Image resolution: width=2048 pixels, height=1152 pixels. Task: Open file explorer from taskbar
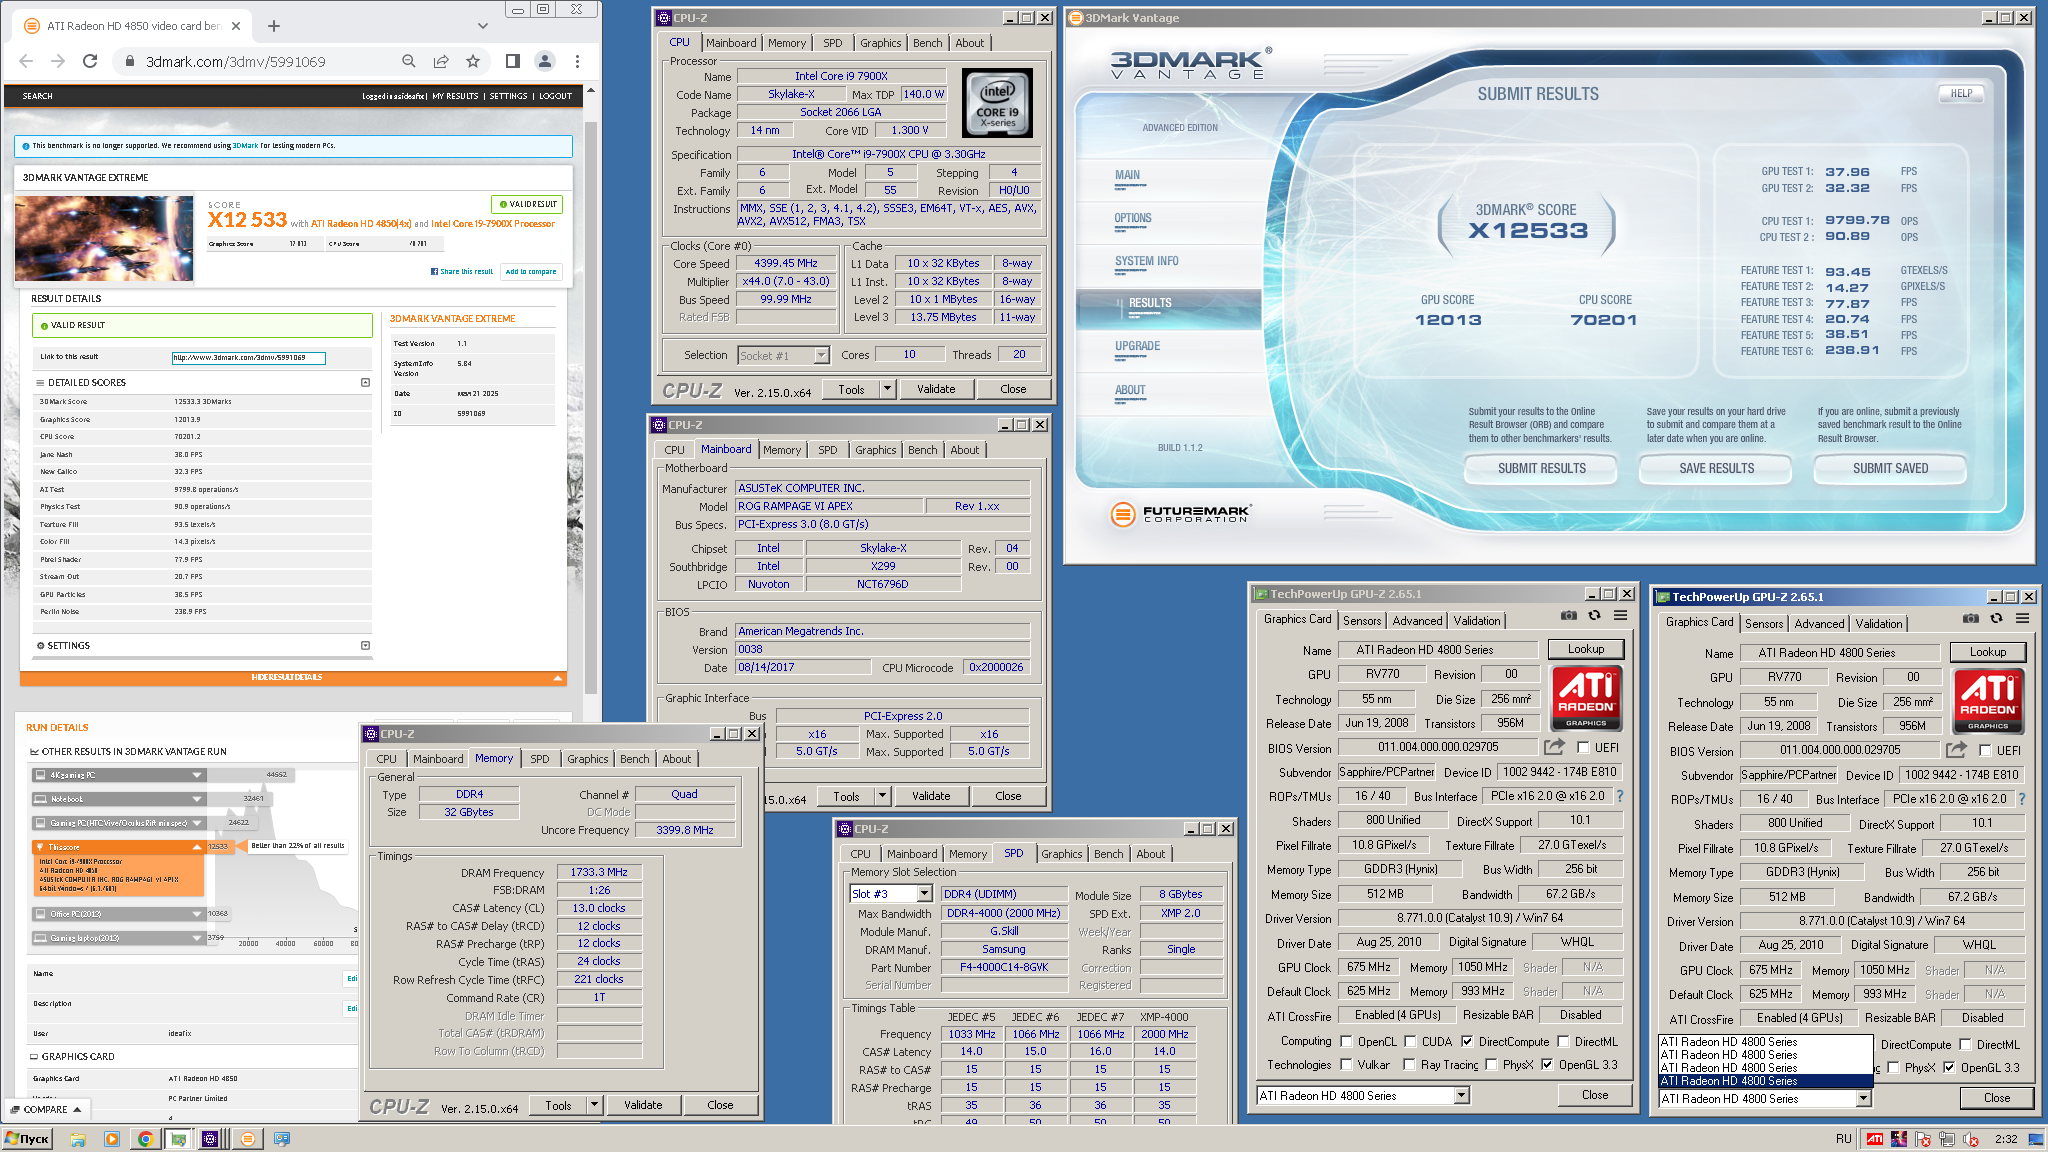78,1139
